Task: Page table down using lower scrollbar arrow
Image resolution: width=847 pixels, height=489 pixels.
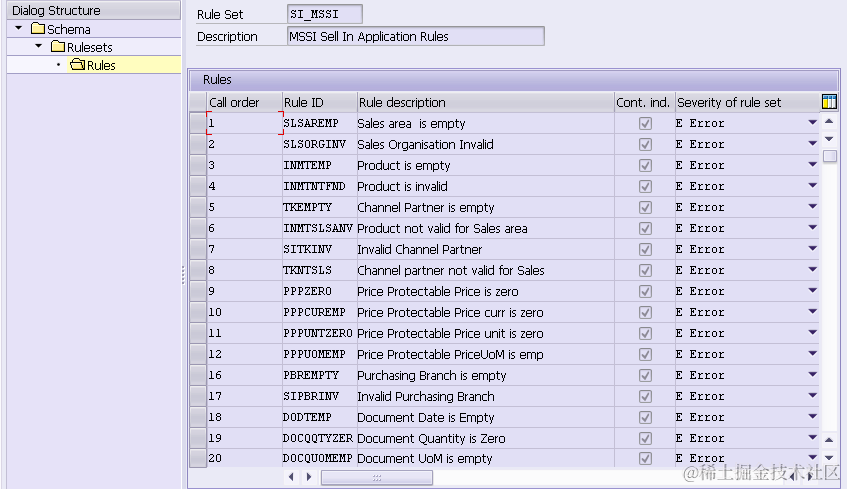Action: (829, 458)
